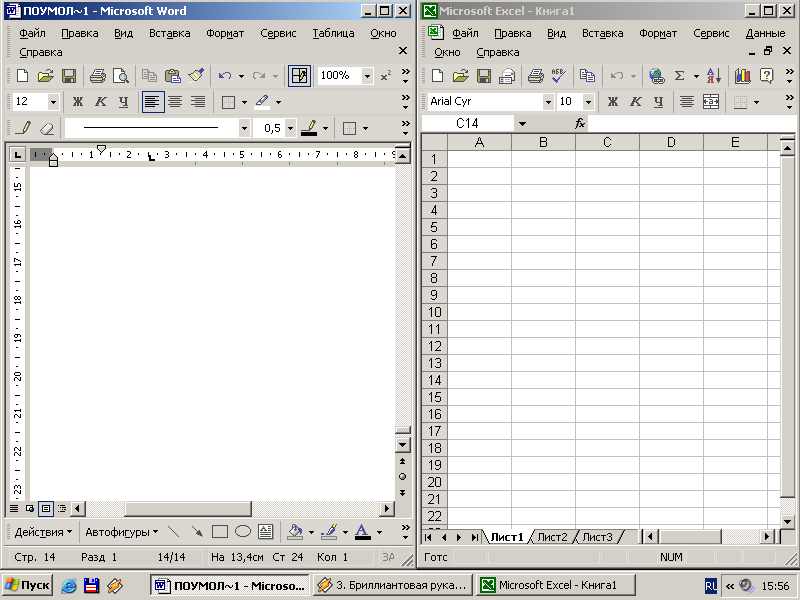
Task: Toggle underline (Ч) in Word
Action: (x=123, y=102)
